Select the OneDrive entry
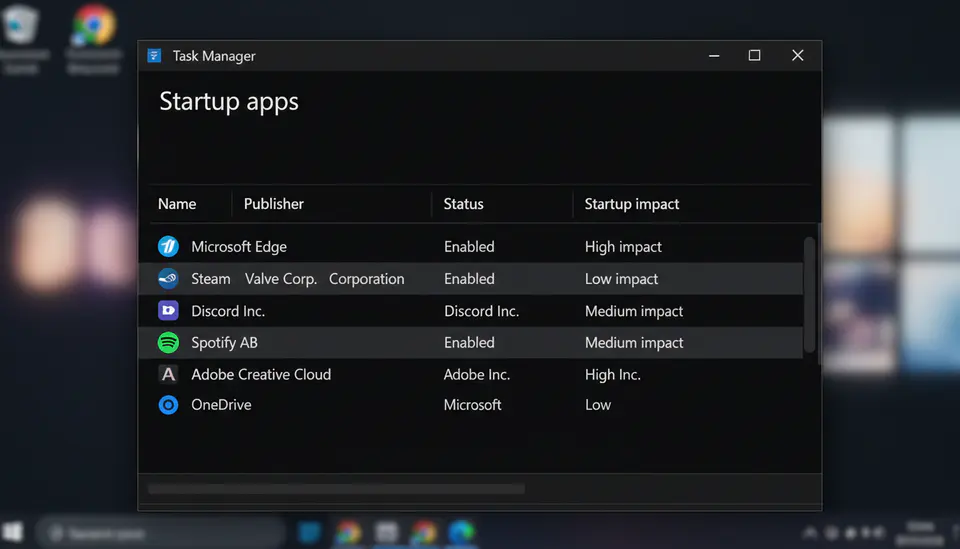The image size is (960, 549). (x=221, y=405)
